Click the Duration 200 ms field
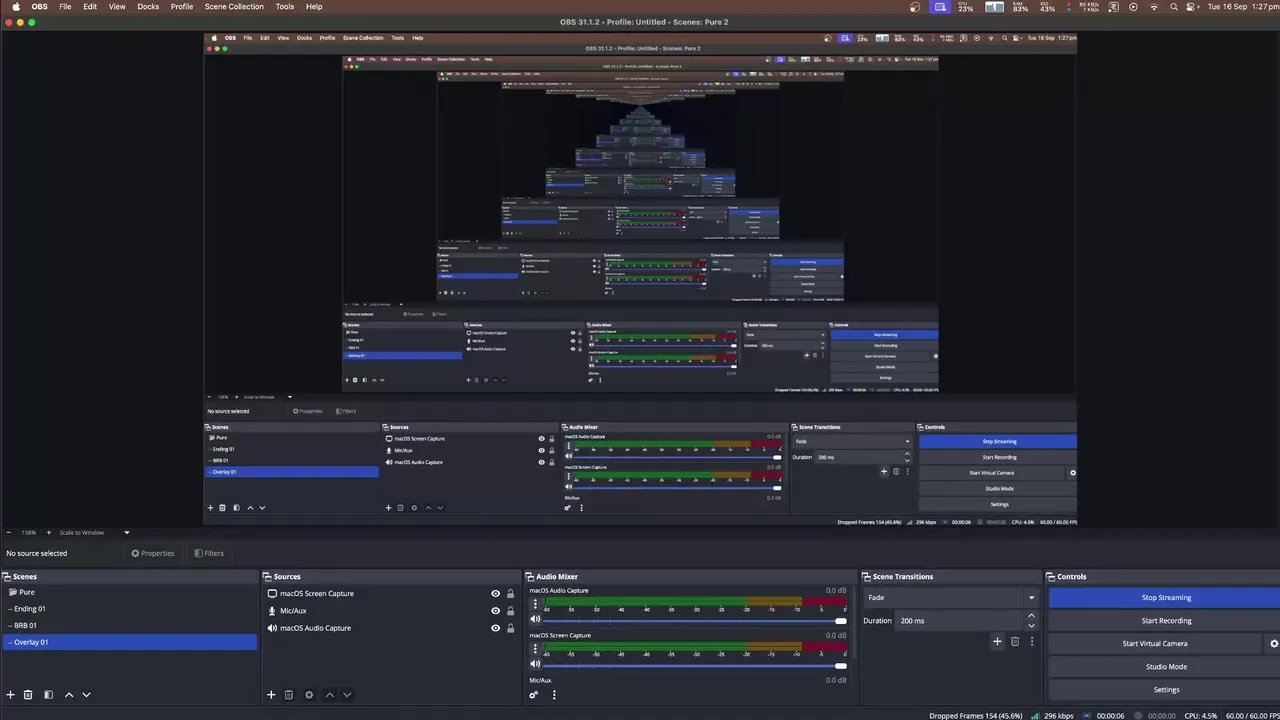Screen dimensions: 1280x720 pyautogui.click(x=960, y=620)
